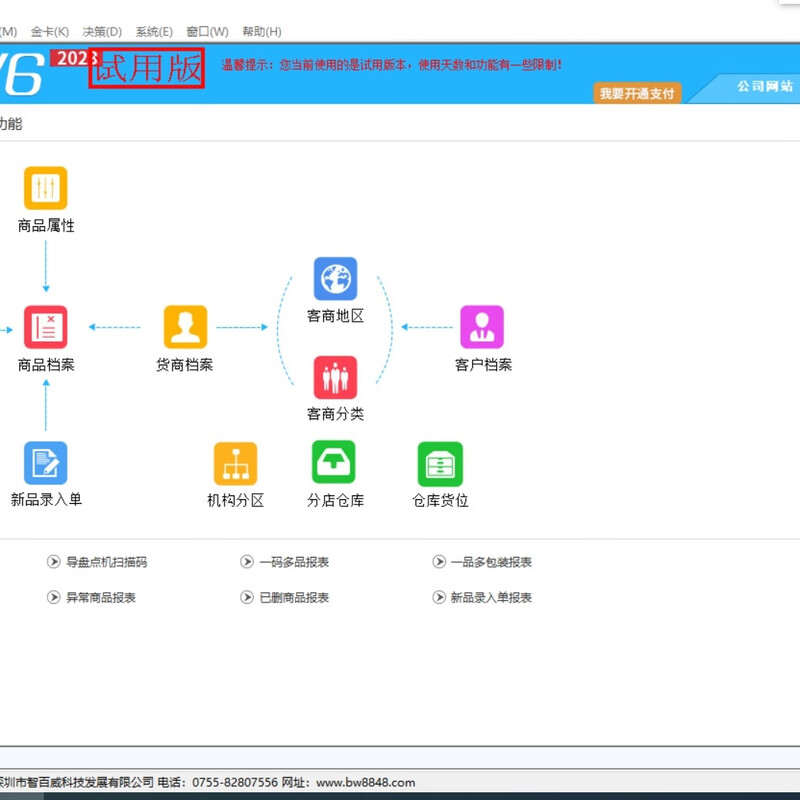Open the 商品属性 icon
Viewport: 800px width, 800px height.
(46, 188)
